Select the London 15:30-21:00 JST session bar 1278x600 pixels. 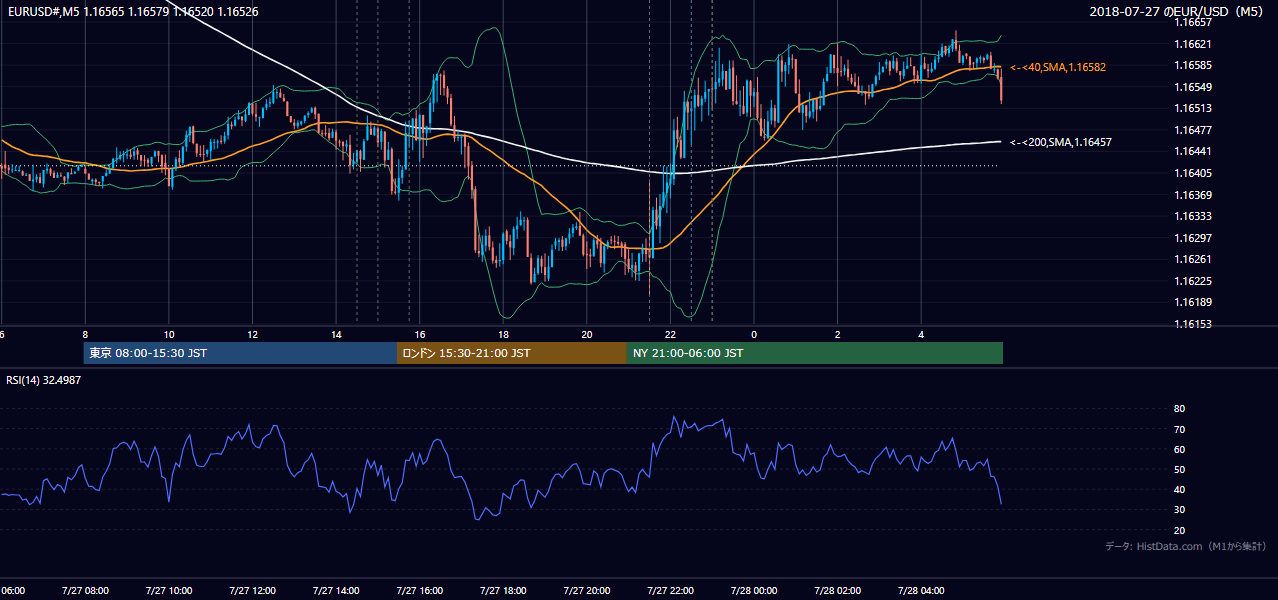(x=512, y=353)
